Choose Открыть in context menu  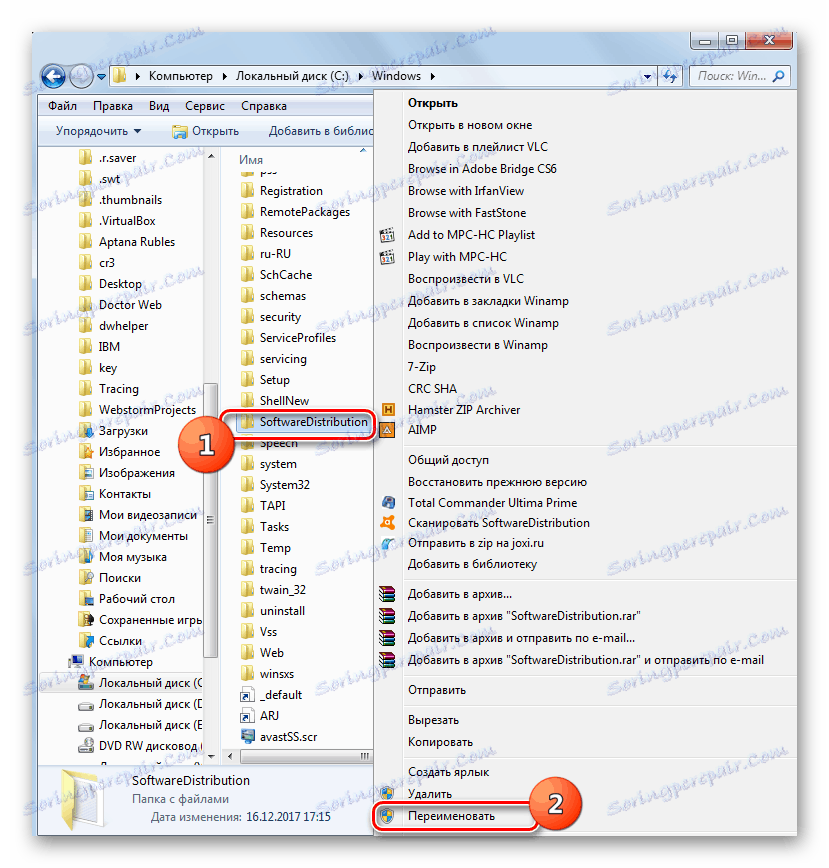point(433,103)
